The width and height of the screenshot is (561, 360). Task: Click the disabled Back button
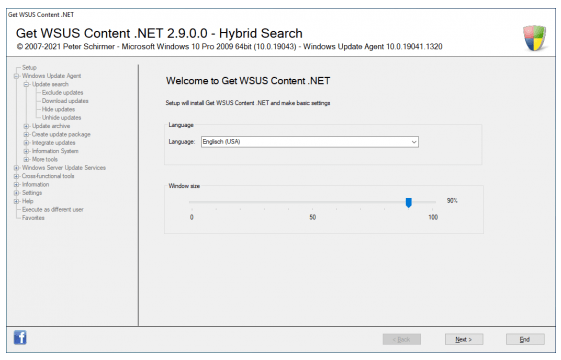click(401, 339)
